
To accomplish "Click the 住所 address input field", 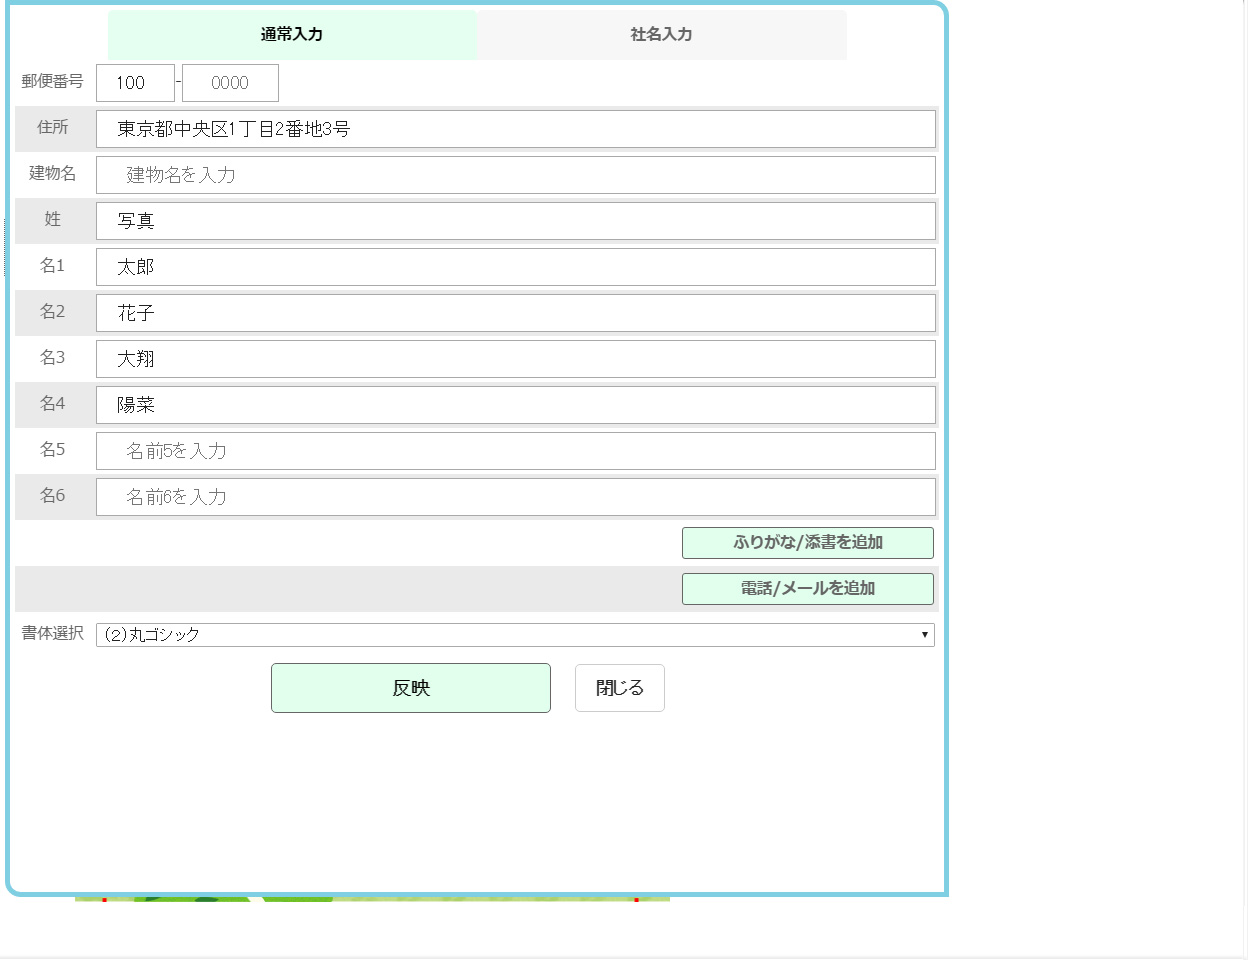I will [515, 129].
